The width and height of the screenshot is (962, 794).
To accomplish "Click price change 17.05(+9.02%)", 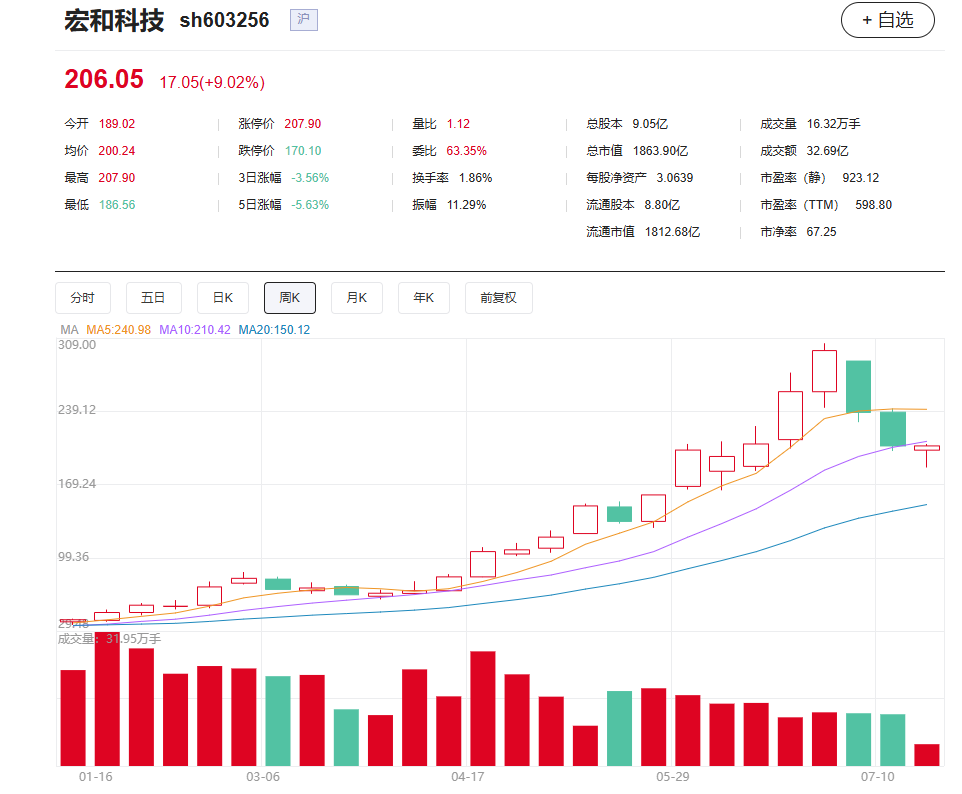I will point(212,82).
